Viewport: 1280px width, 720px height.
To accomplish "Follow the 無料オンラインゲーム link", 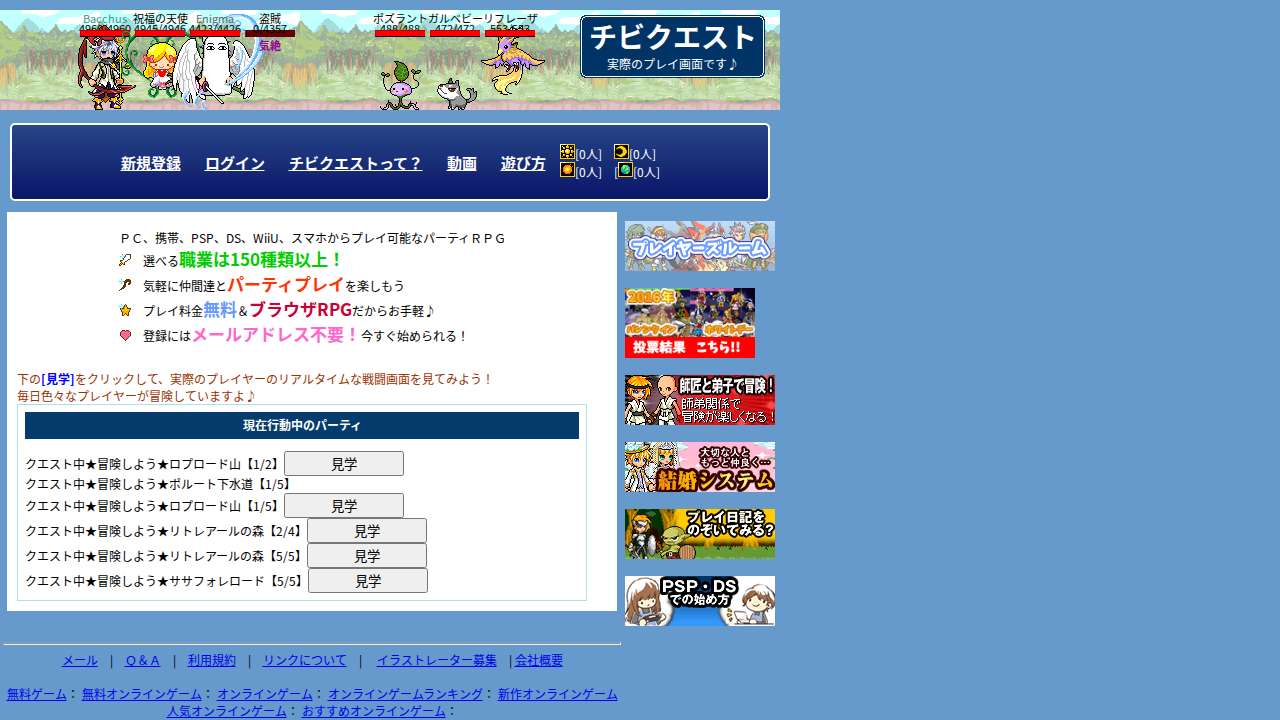I will (x=142, y=694).
